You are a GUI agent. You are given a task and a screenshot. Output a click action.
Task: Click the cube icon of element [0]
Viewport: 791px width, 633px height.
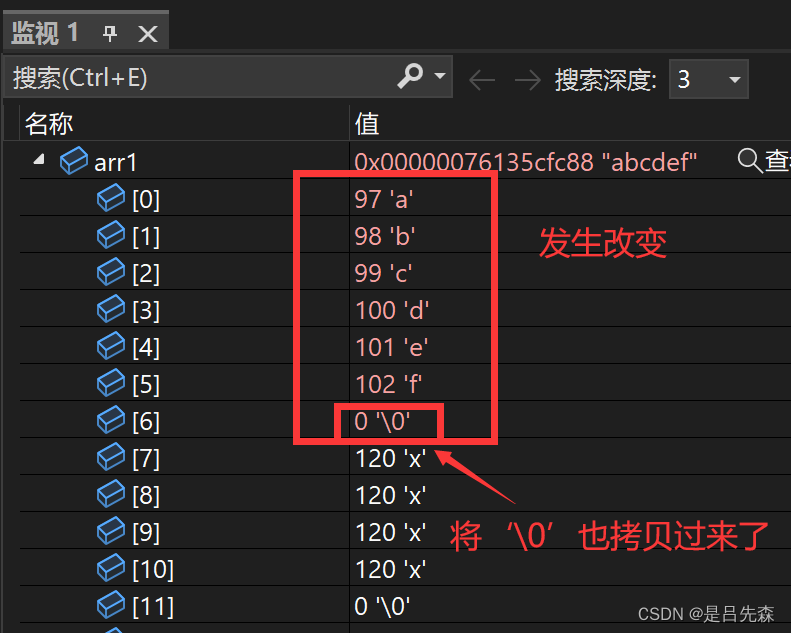click(110, 198)
